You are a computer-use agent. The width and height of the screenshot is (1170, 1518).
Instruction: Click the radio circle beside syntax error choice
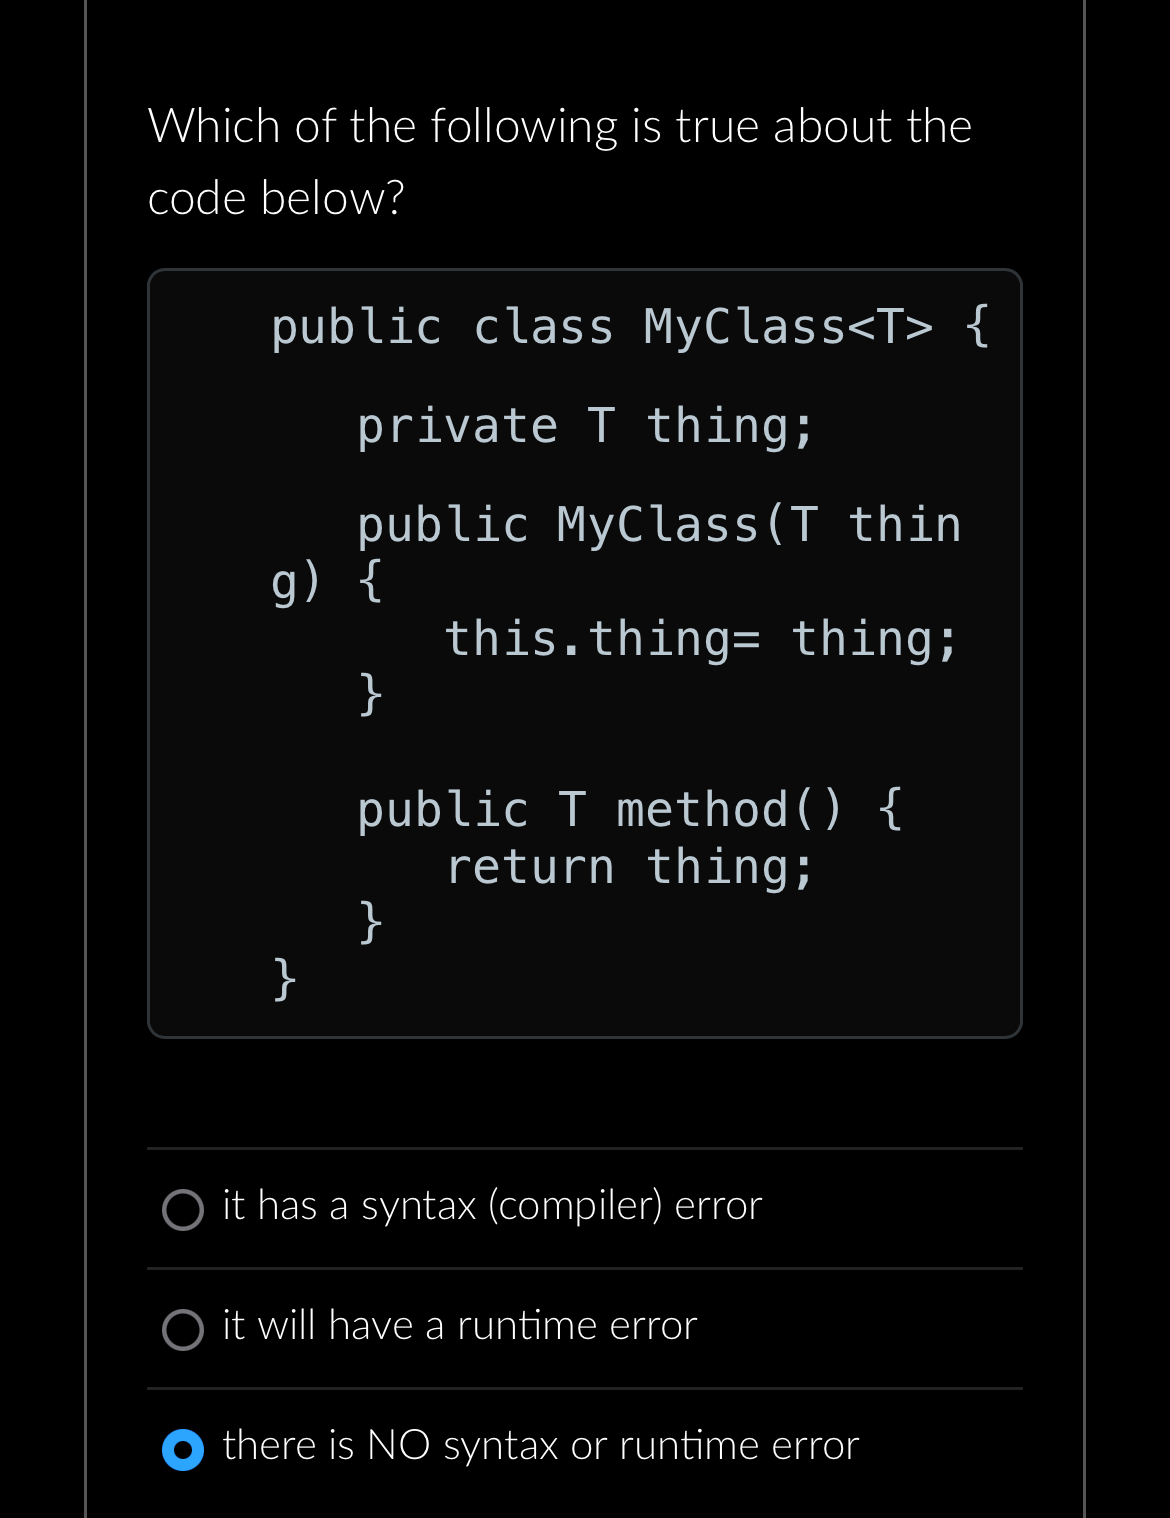point(182,1211)
